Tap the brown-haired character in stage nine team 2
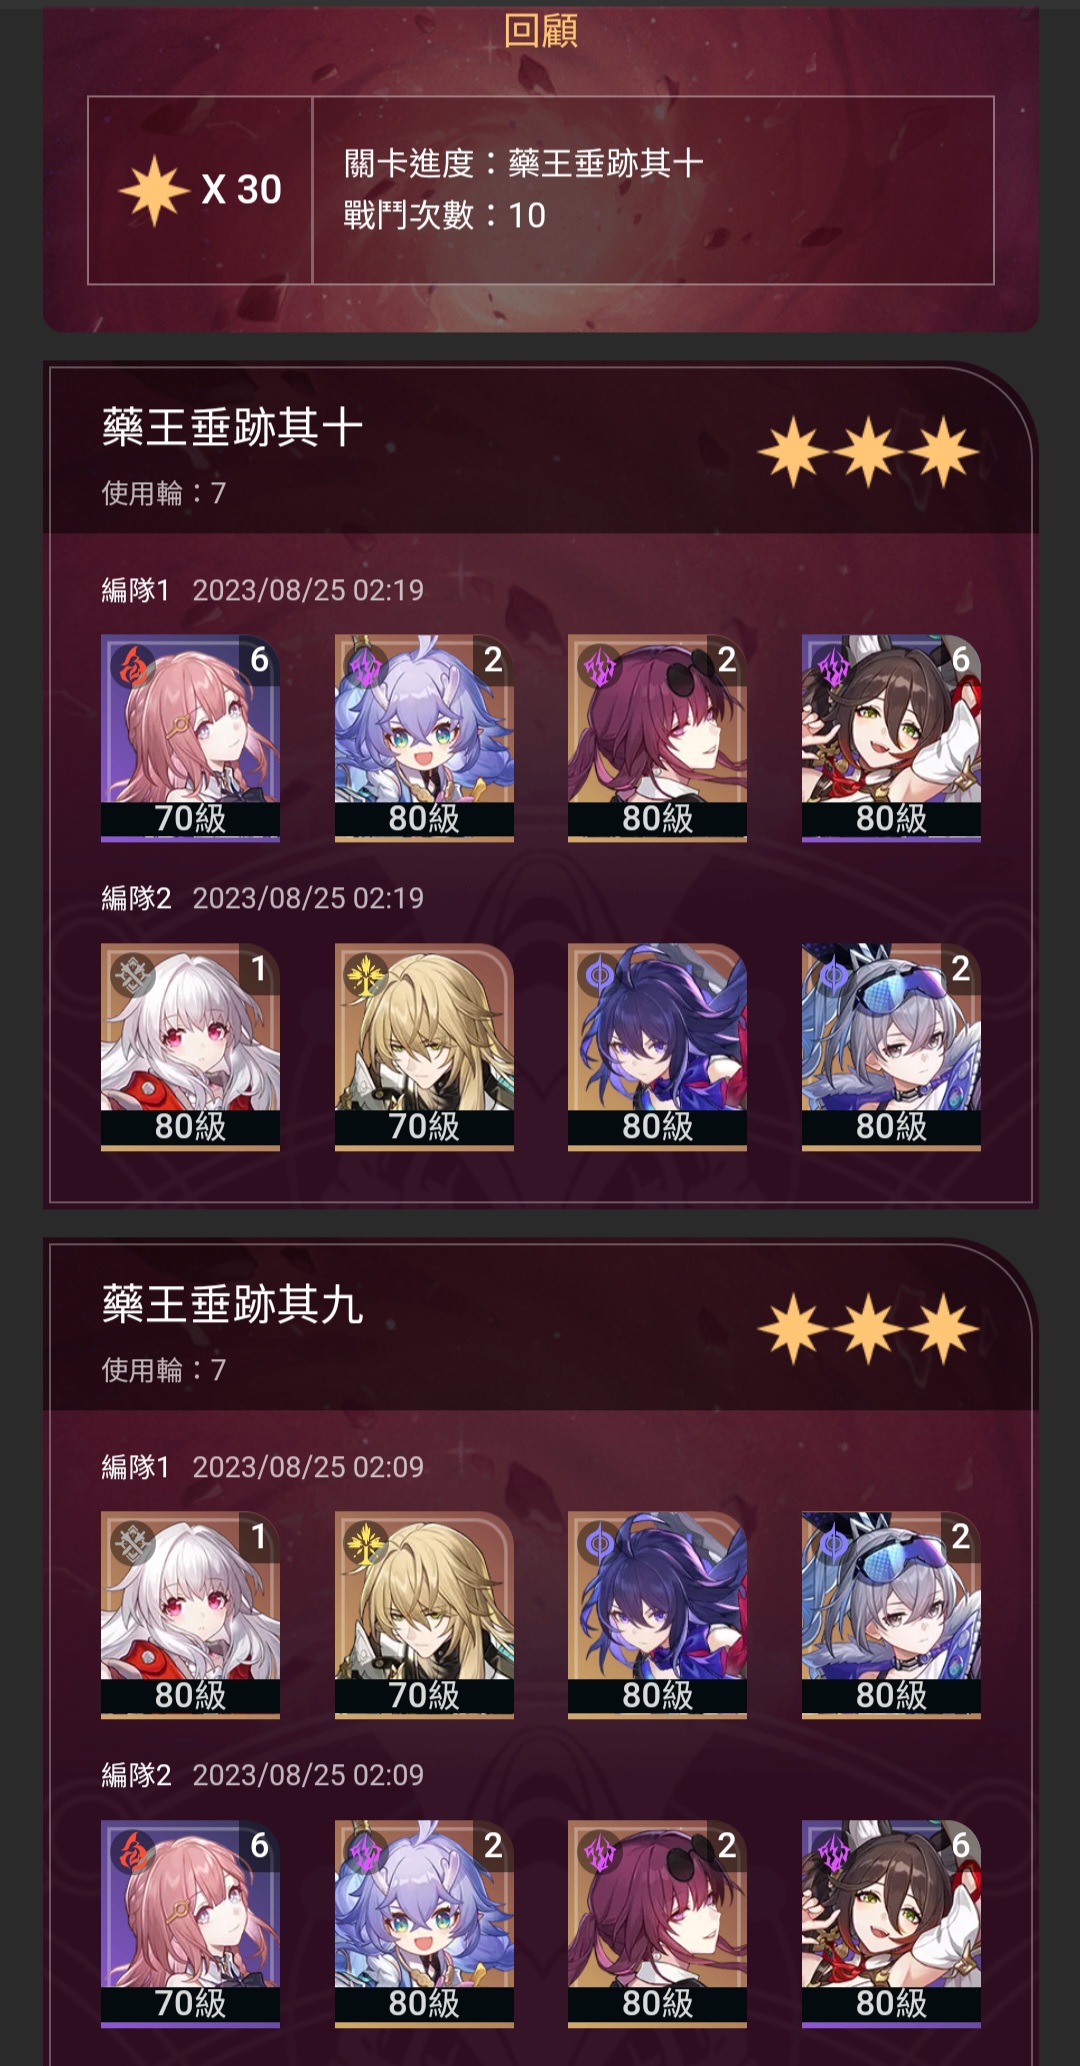 point(891,1924)
